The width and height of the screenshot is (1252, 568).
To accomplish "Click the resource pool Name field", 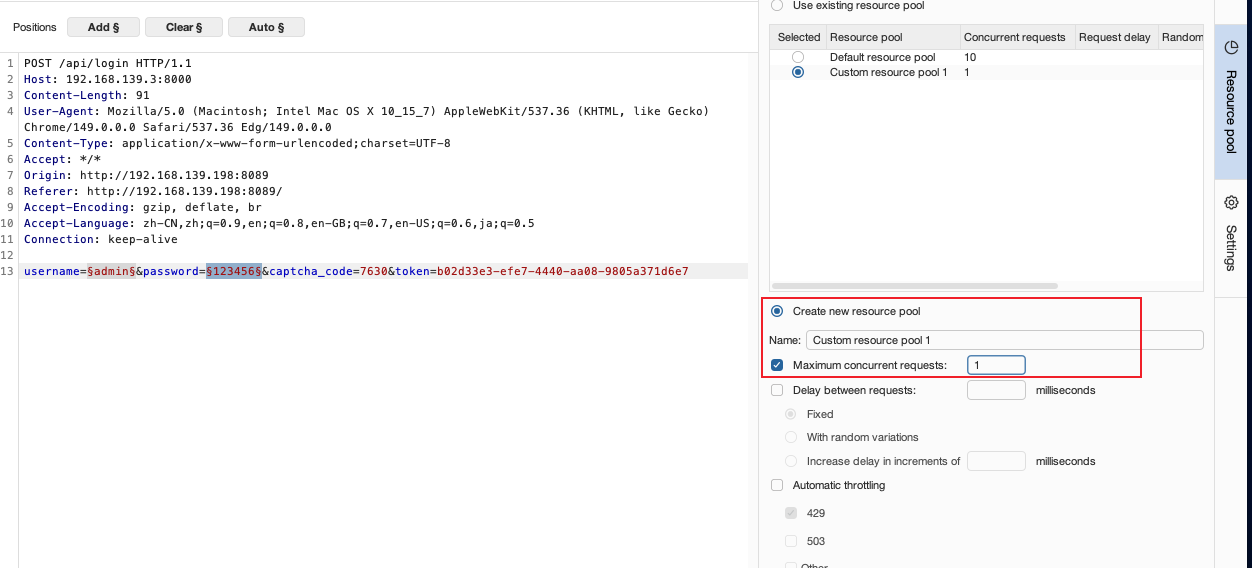I will tap(1004, 340).
